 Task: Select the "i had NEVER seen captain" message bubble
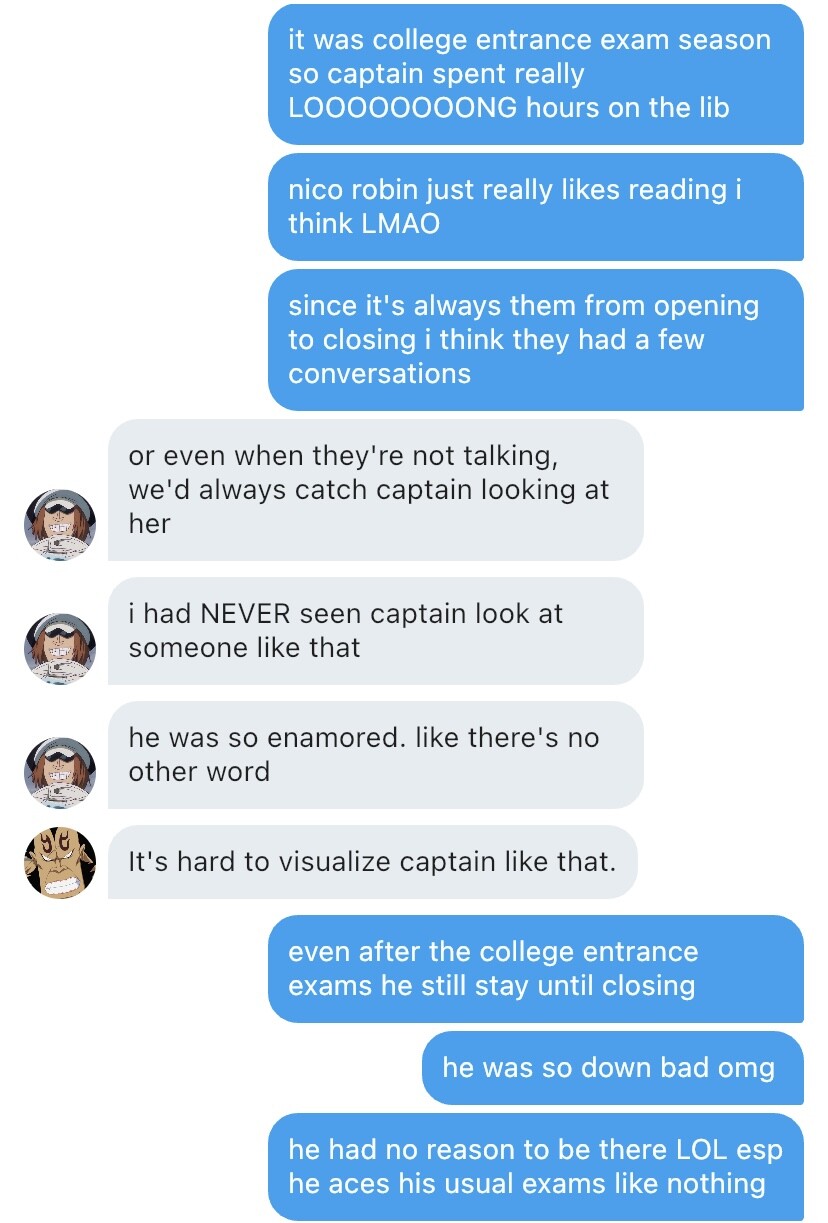375,630
